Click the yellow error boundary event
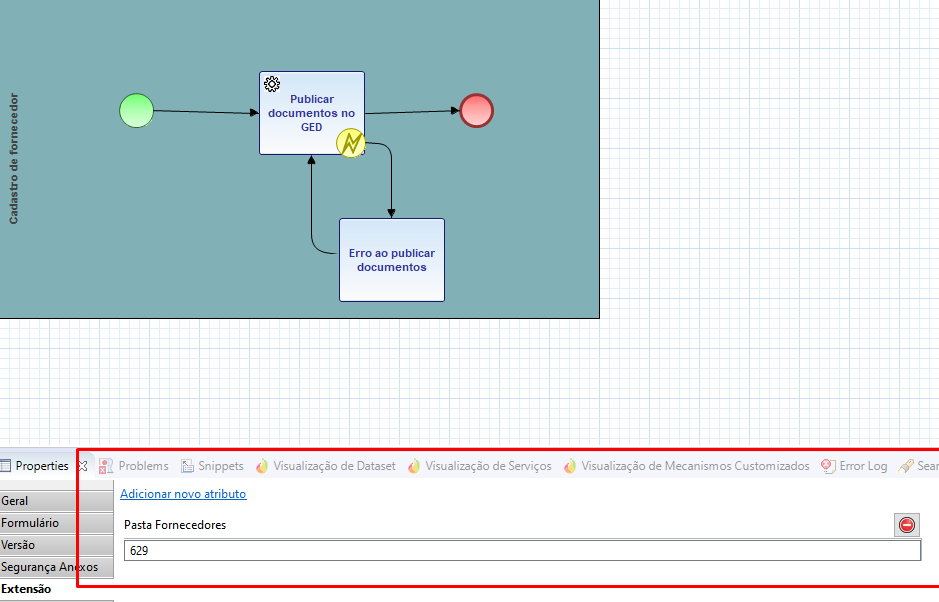 pos(351,143)
